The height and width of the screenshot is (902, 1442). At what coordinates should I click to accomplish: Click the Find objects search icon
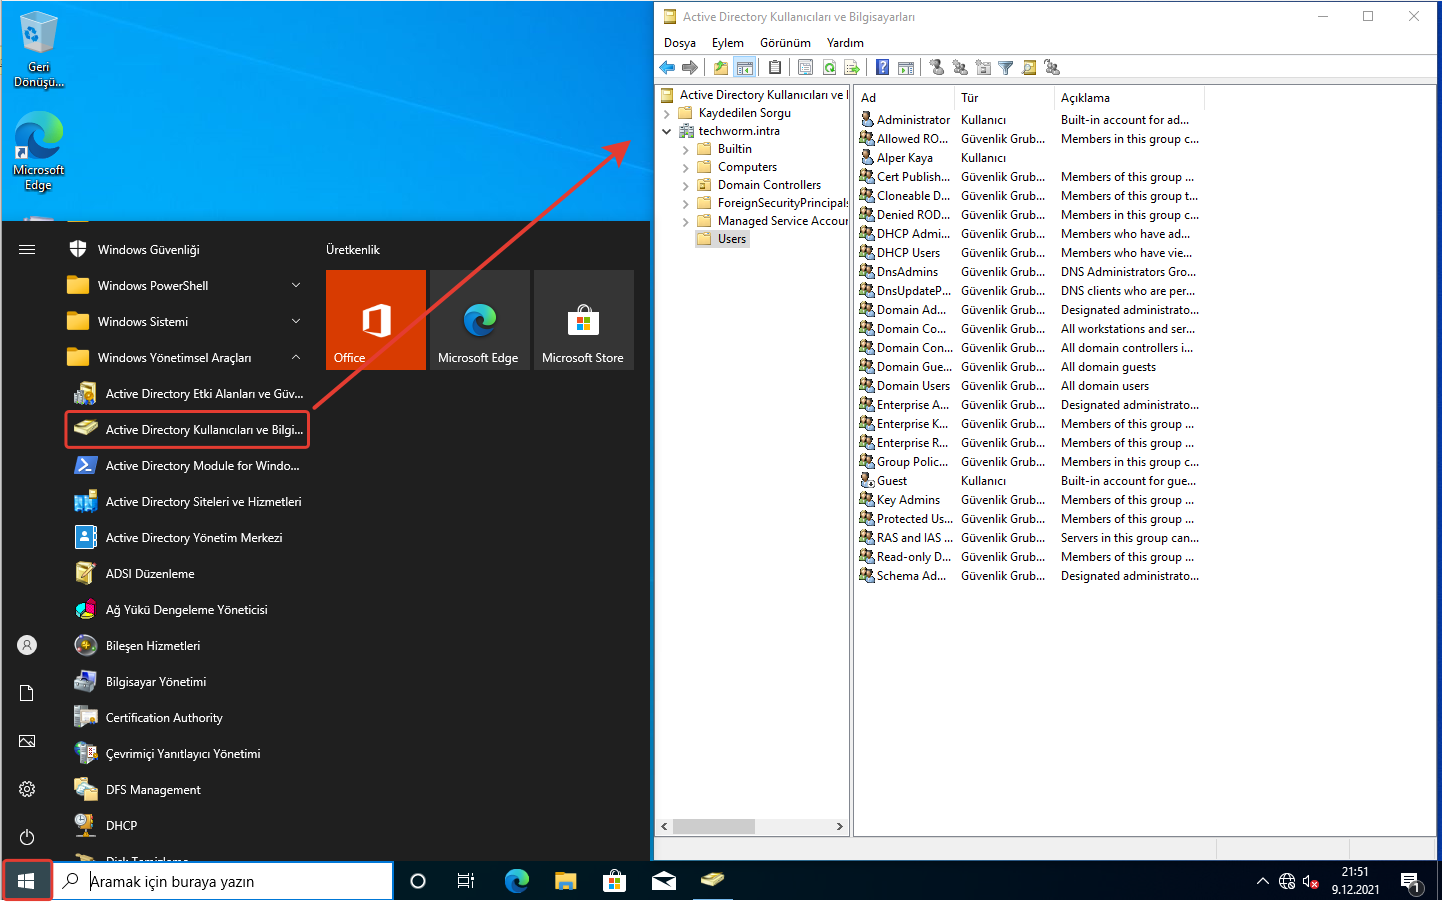[1028, 68]
